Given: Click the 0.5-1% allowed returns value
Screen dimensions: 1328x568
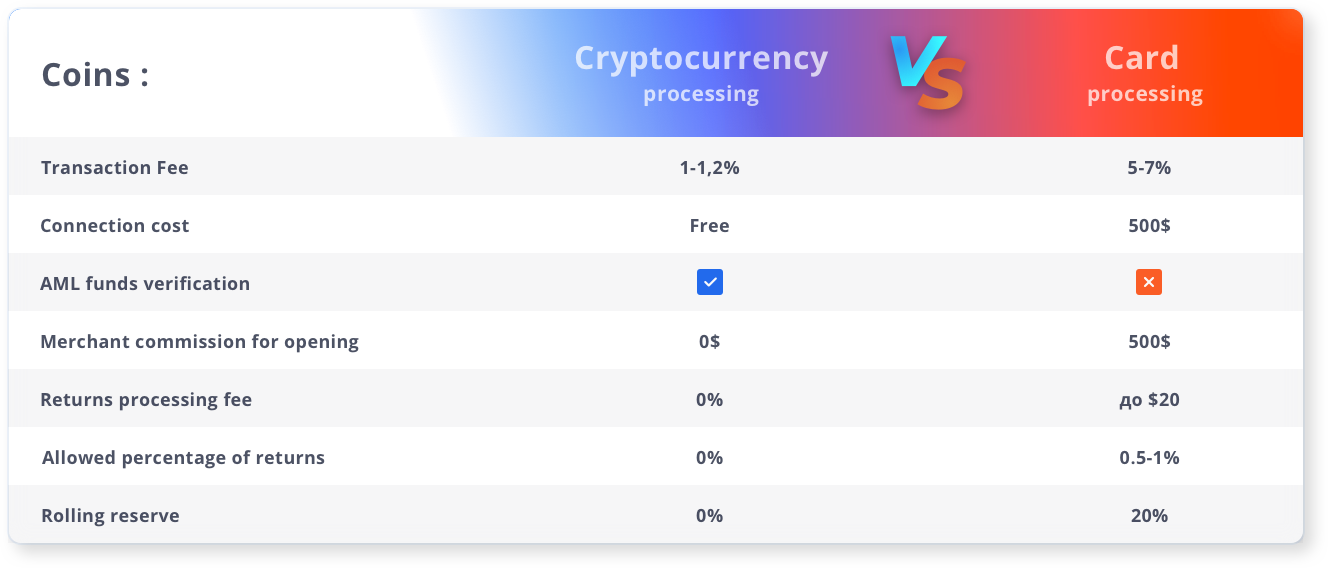Looking at the screenshot, I should pyautogui.click(x=1149, y=457).
